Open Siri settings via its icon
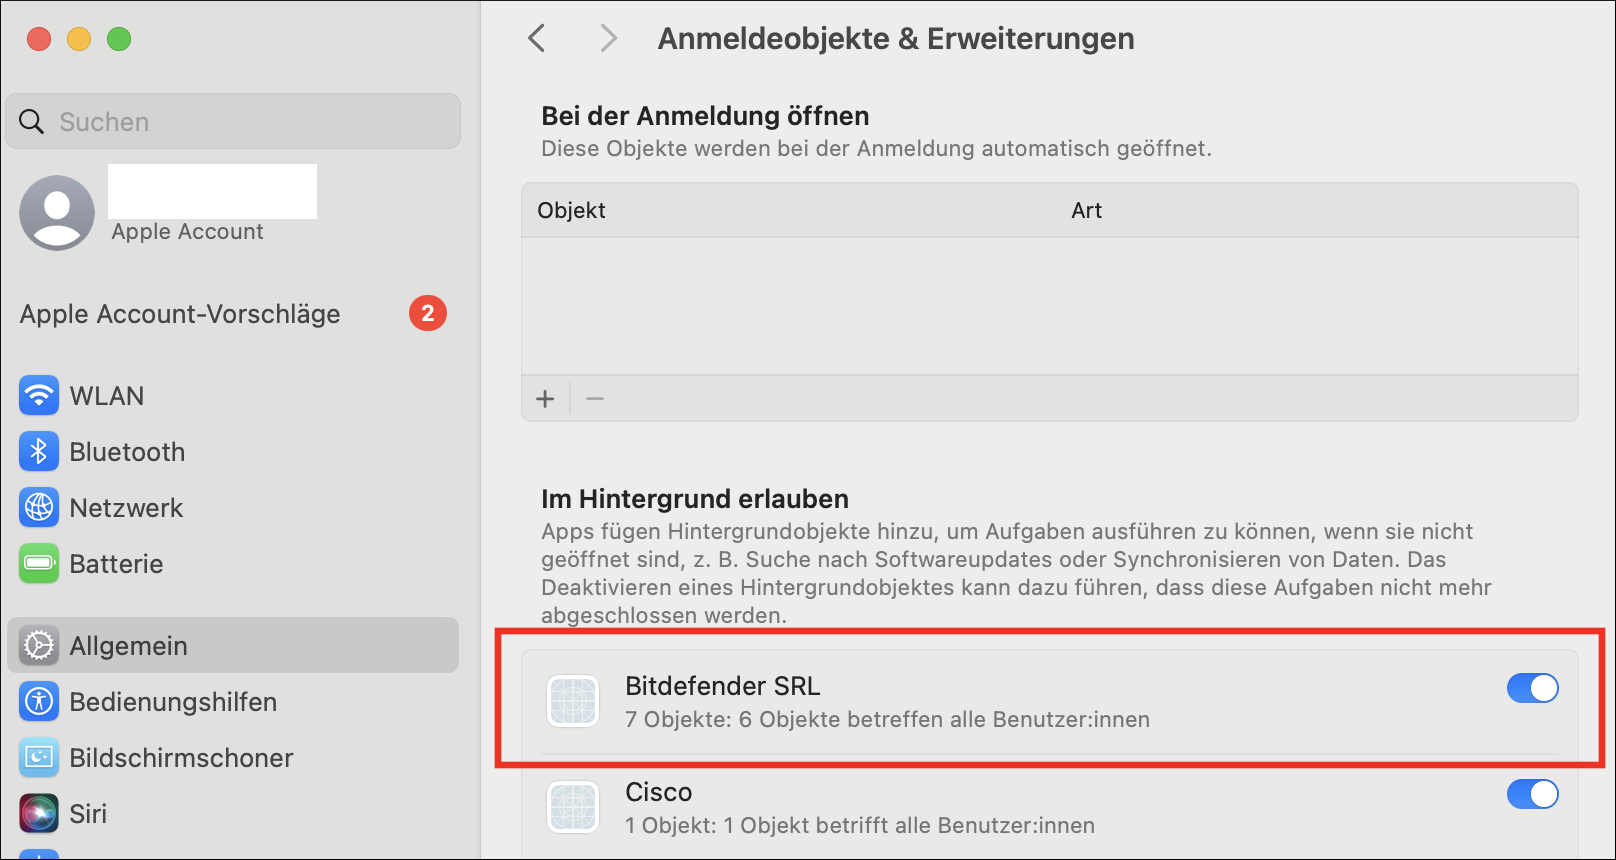The height and width of the screenshot is (860, 1616). coord(39,814)
